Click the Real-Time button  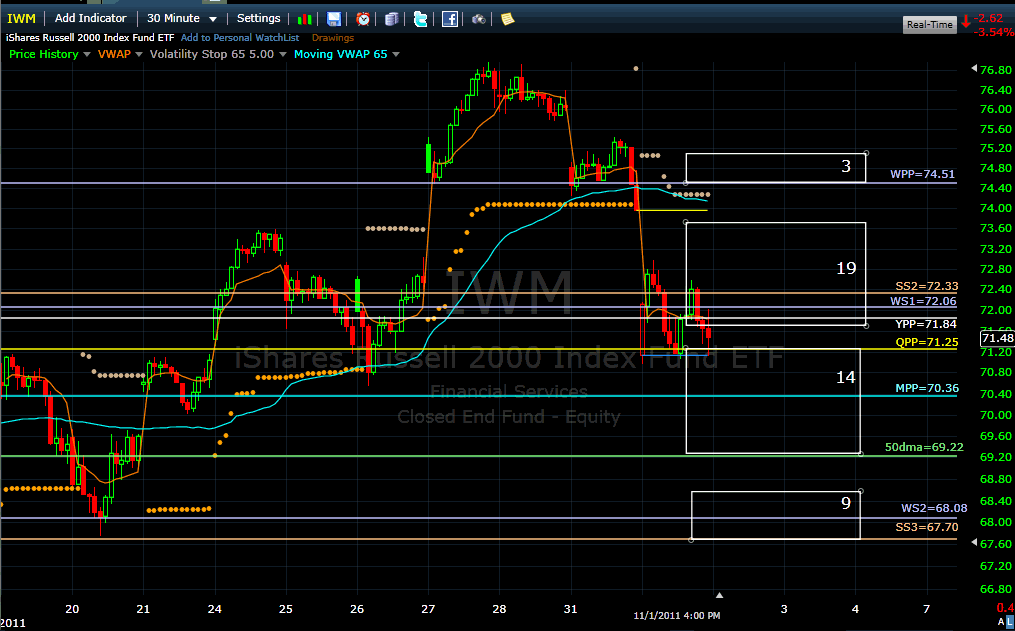(930, 25)
